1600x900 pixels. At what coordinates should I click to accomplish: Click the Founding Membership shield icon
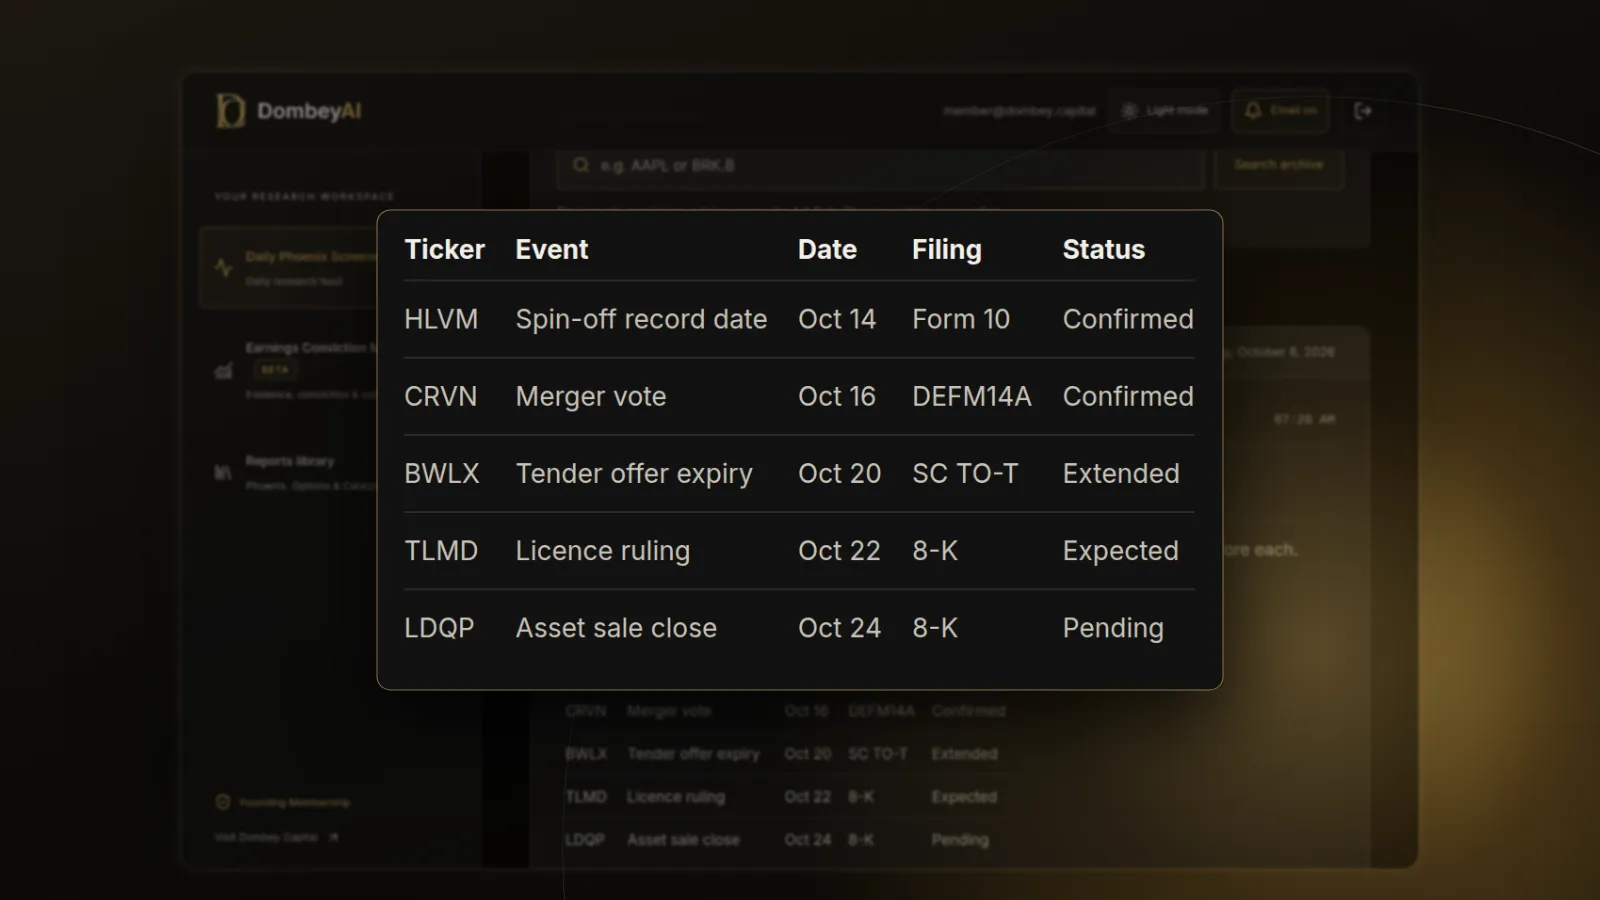click(x=223, y=802)
